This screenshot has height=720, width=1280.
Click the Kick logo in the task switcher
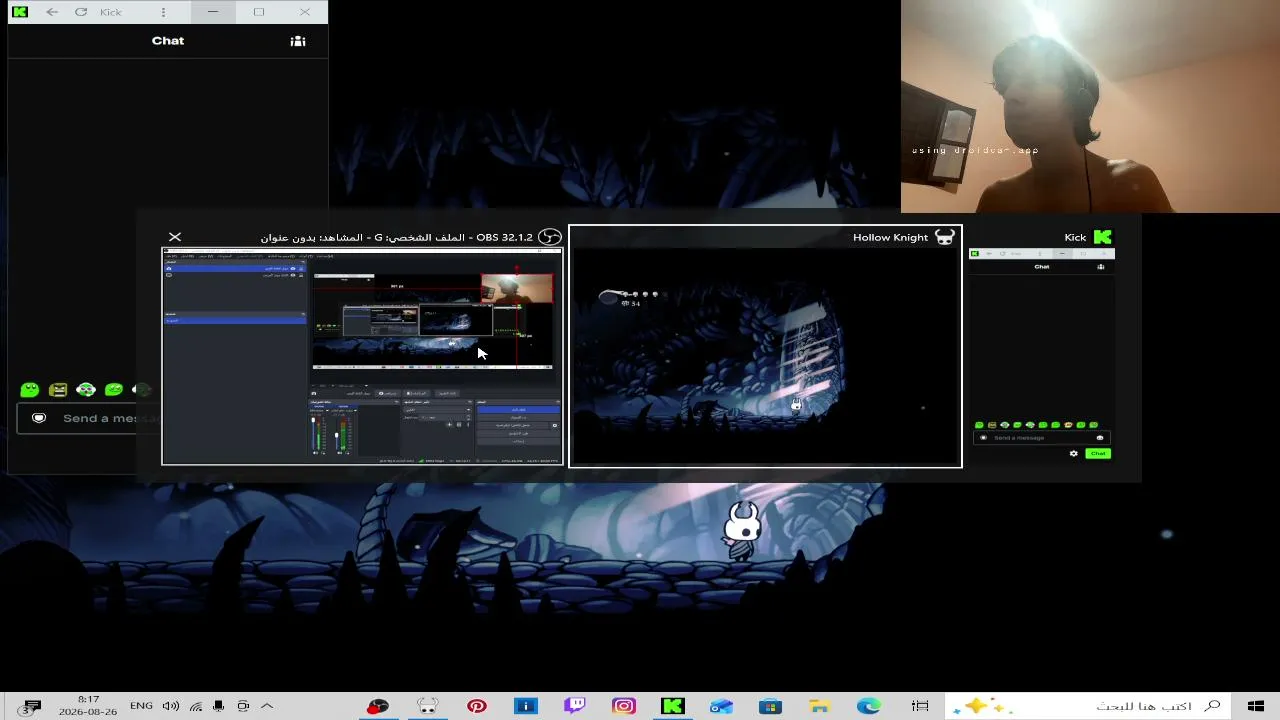tap(1103, 237)
